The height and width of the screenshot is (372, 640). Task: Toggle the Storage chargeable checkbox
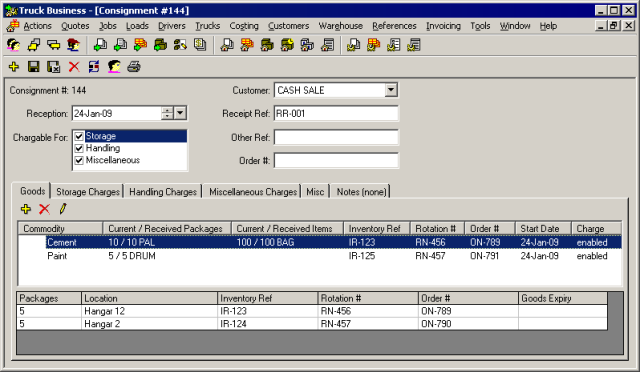point(79,136)
